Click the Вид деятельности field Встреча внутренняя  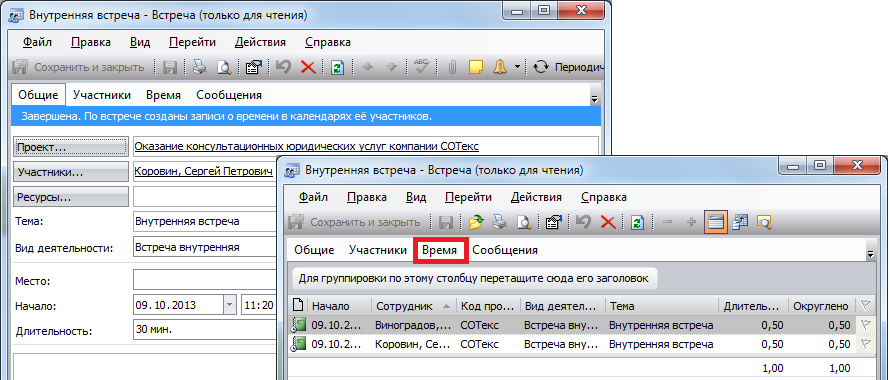[204, 248]
